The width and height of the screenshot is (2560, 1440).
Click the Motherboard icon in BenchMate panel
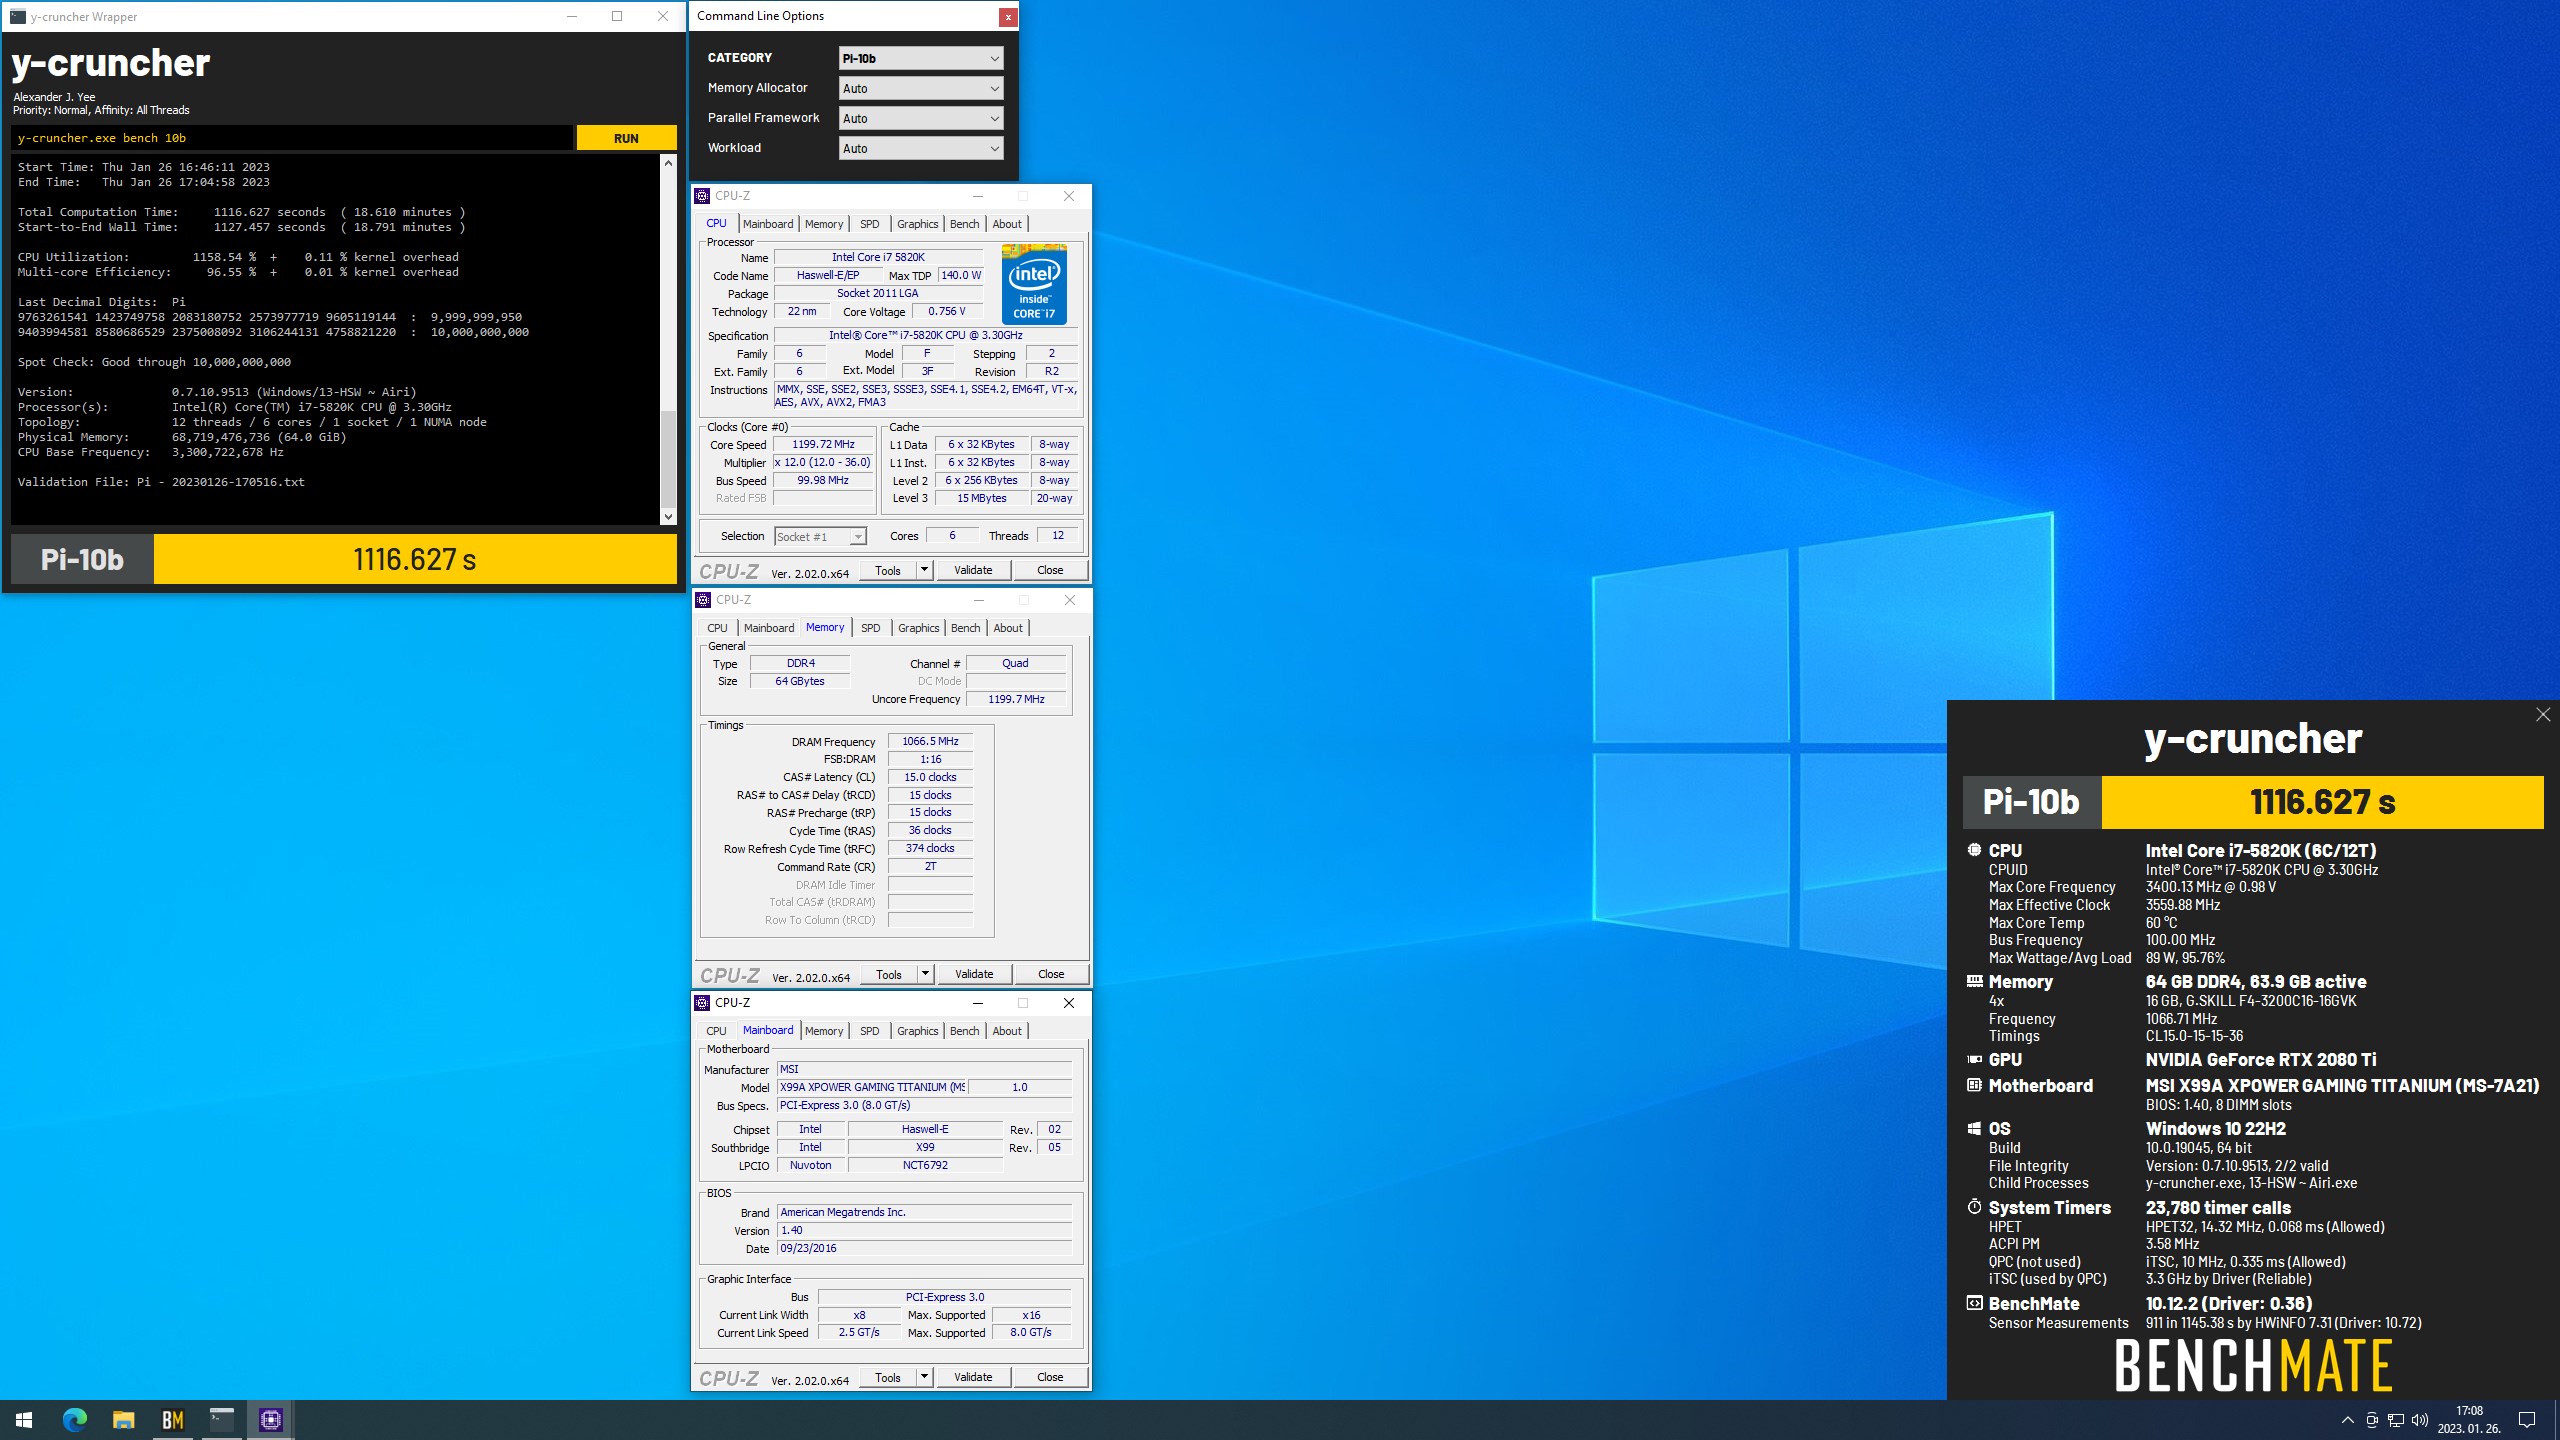[x=1974, y=1086]
